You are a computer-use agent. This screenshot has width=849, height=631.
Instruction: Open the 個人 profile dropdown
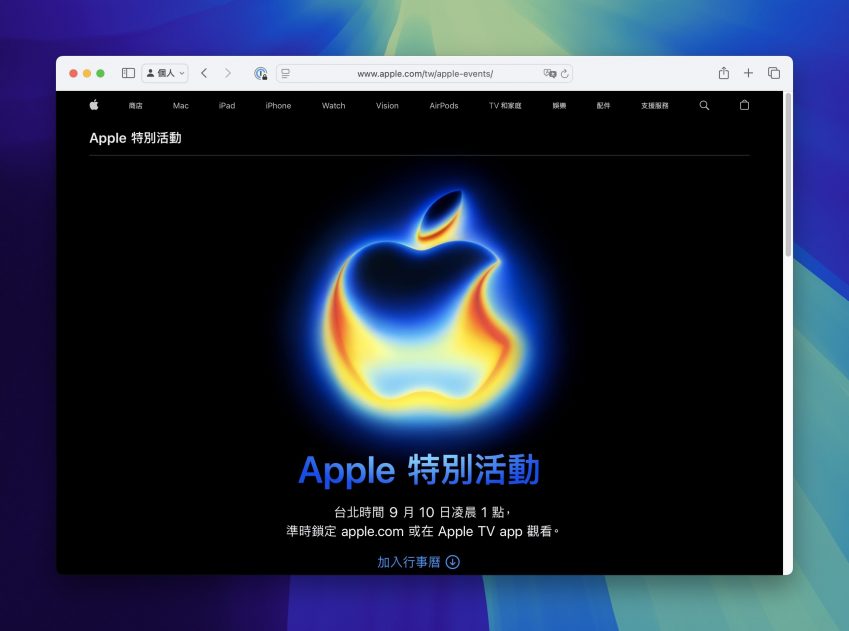pos(165,73)
